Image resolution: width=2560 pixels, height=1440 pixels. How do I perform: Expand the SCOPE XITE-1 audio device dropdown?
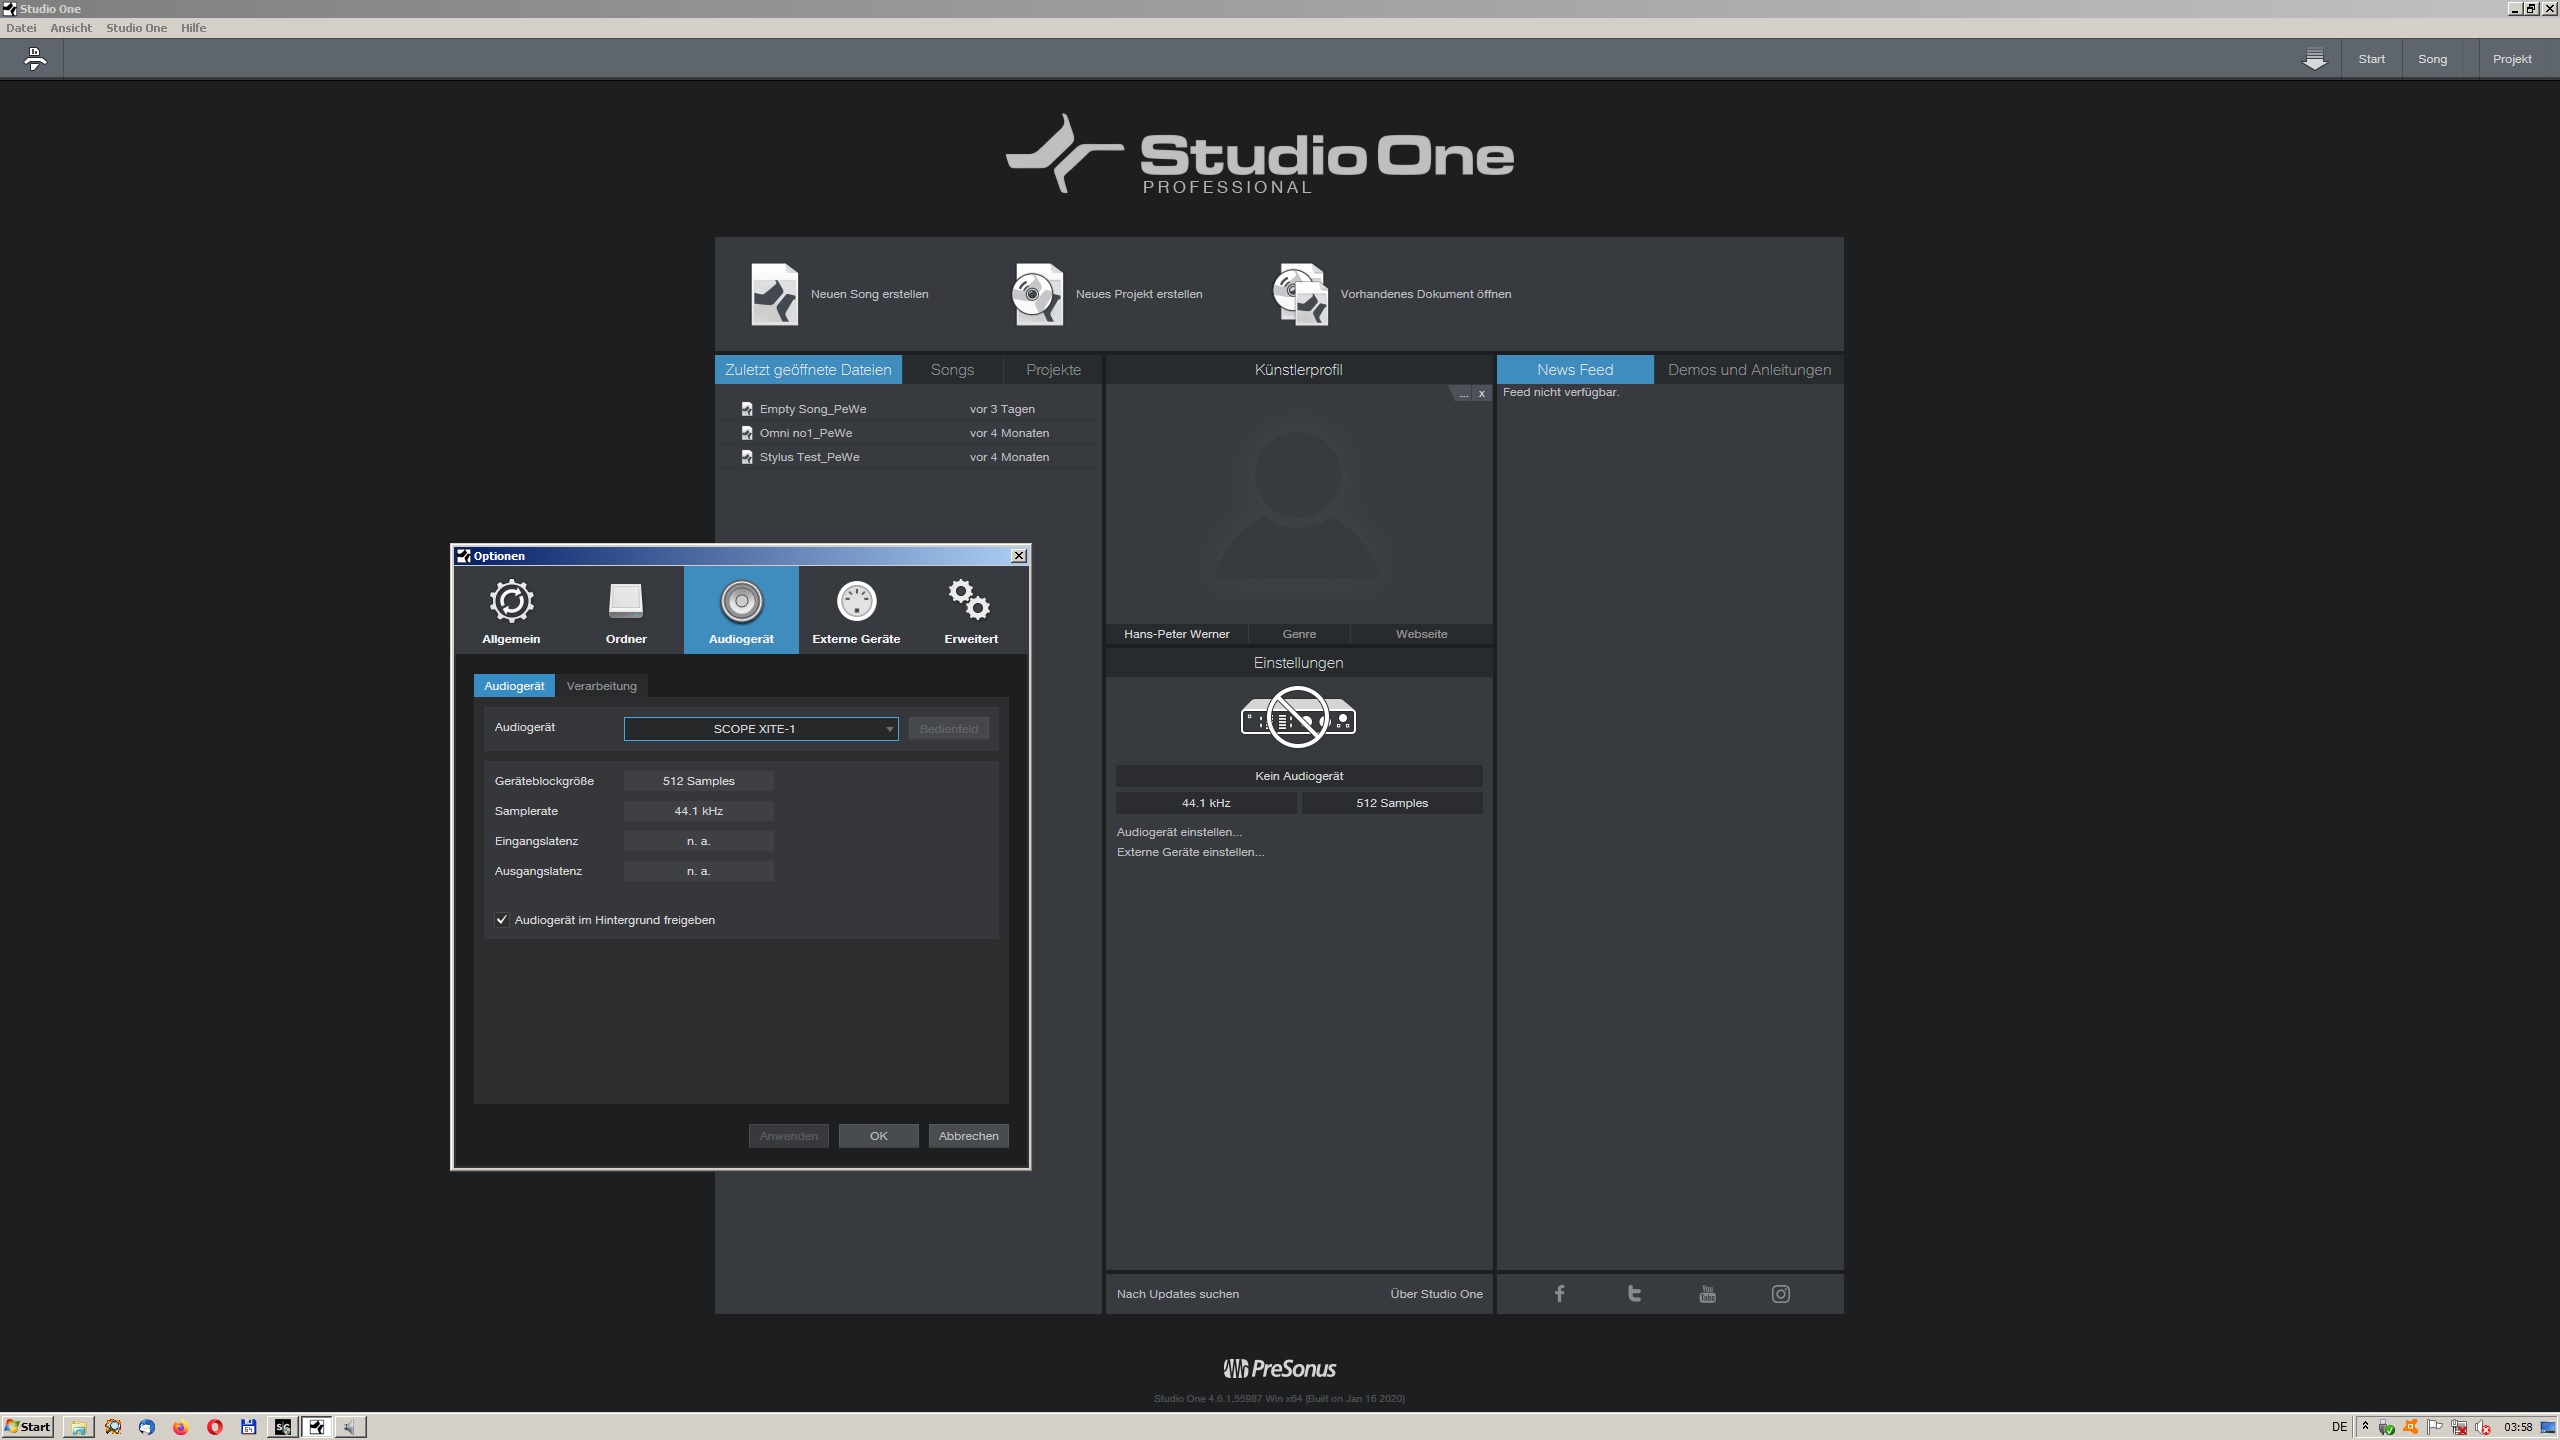click(760, 729)
